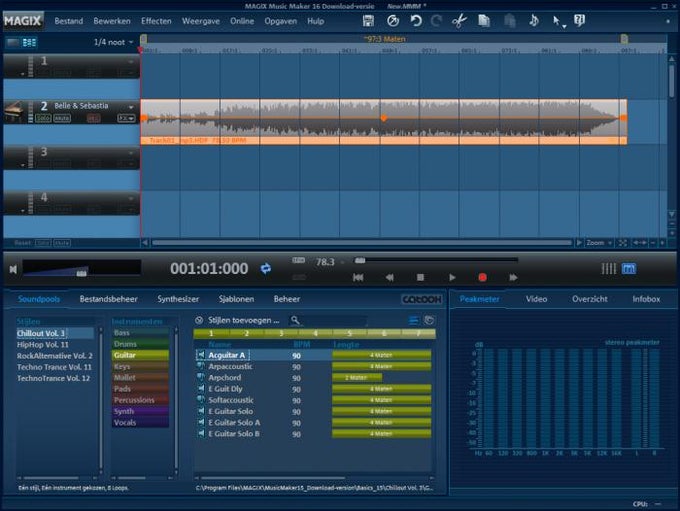Viewport: 680px width, 511px height.
Task: Click the search magnifier icon in Soundpools
Action: 295,321
